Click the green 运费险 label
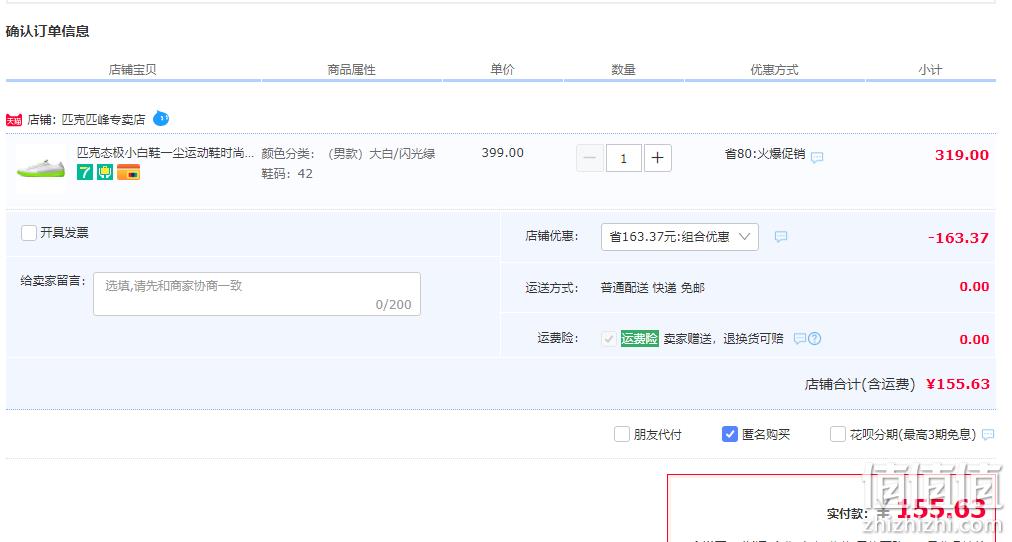The width and height of the screenshot is (1012, 542). 640,338
